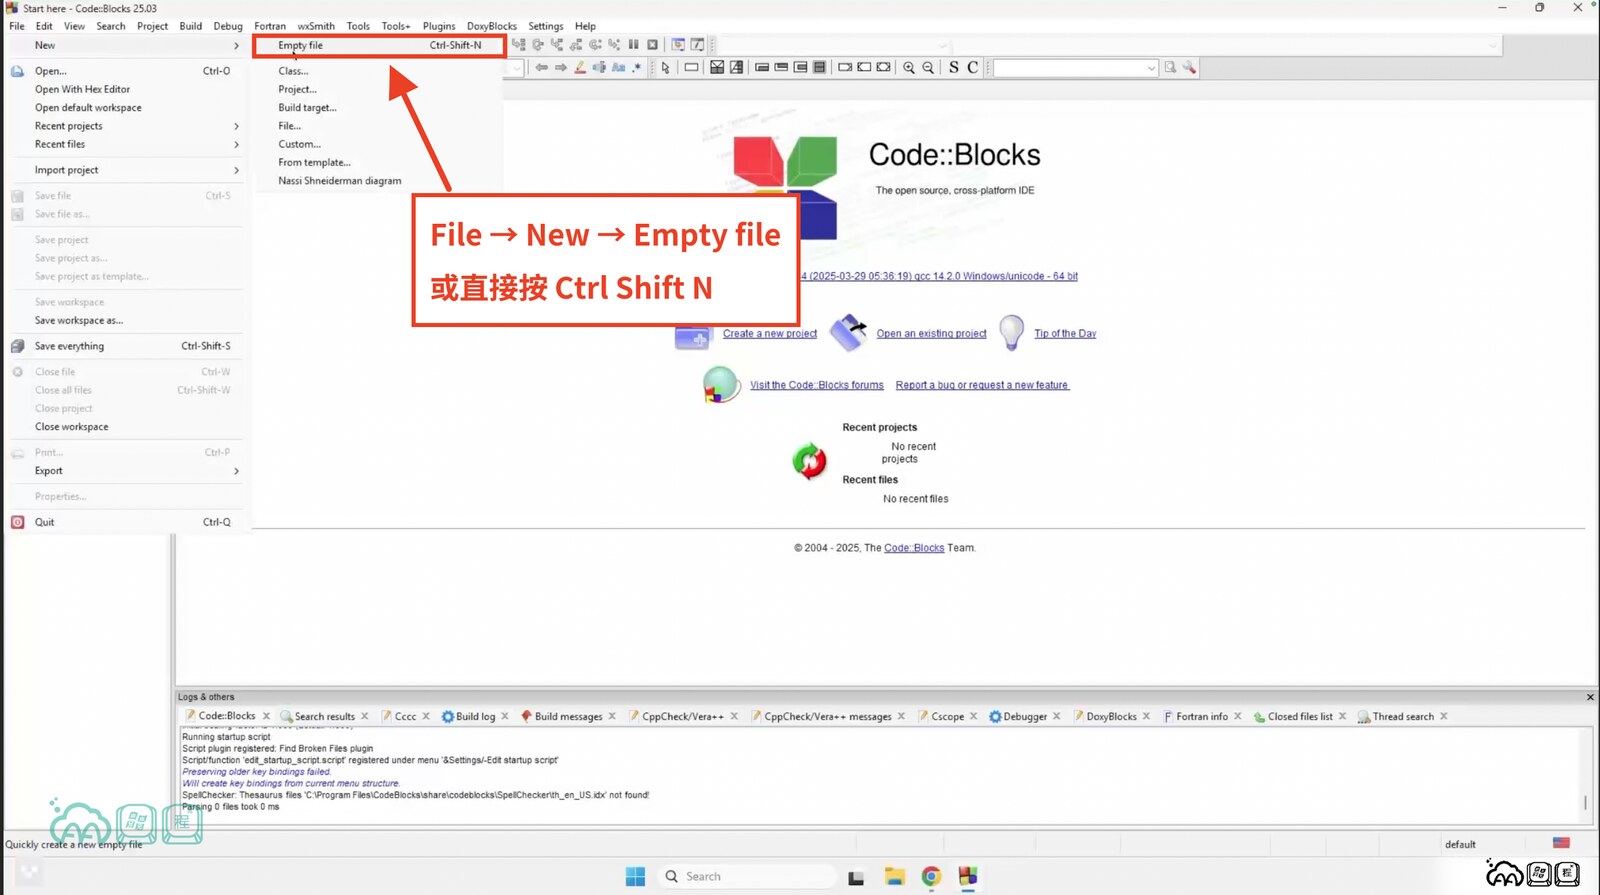The width and height of the screenshot is (1600, 895).
Task: Click the Code::Blocks forums globe icon
Action: coord(720,385)
